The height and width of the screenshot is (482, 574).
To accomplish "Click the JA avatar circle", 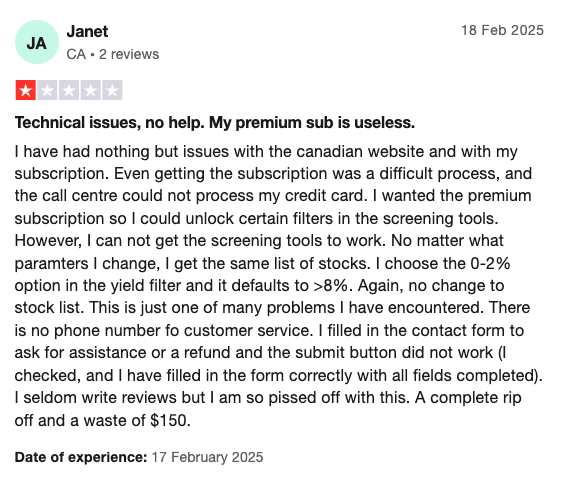I will point(37,42).
